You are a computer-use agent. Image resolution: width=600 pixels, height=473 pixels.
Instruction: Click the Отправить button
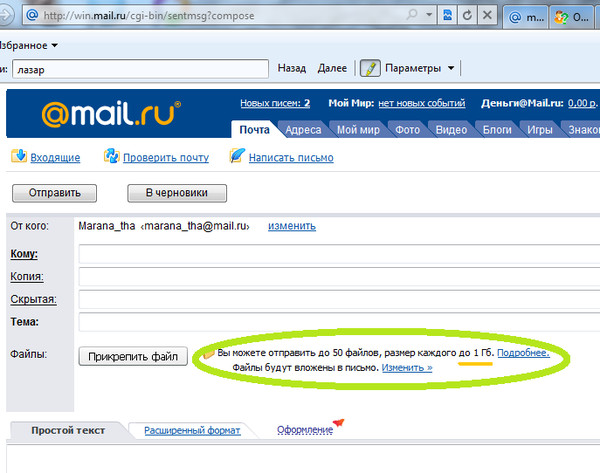pos(54,193)
